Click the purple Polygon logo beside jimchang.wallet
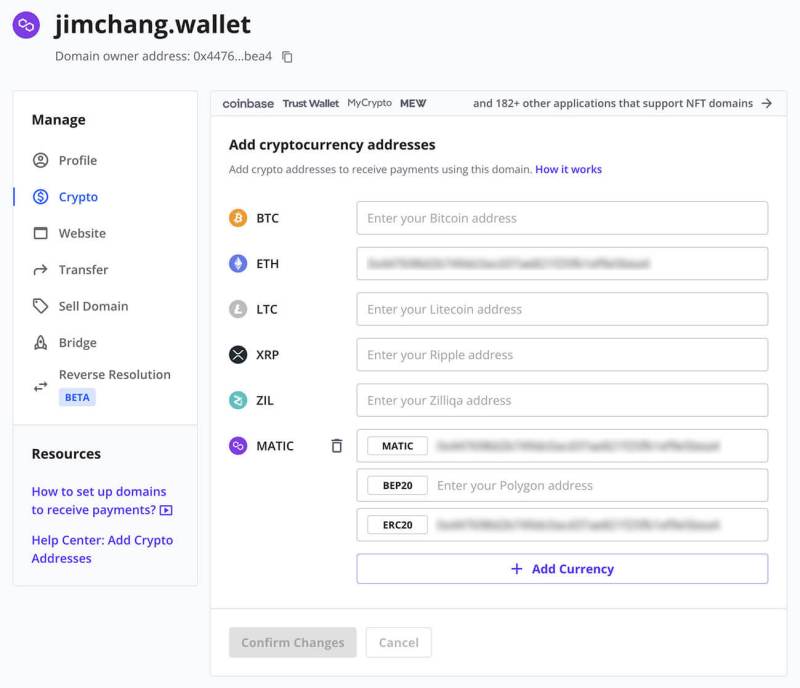Viewport: 800px width, 688px height. point(26,24)
